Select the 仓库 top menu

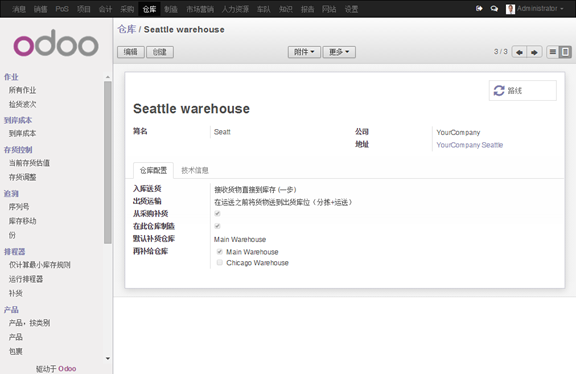point(149,9)
